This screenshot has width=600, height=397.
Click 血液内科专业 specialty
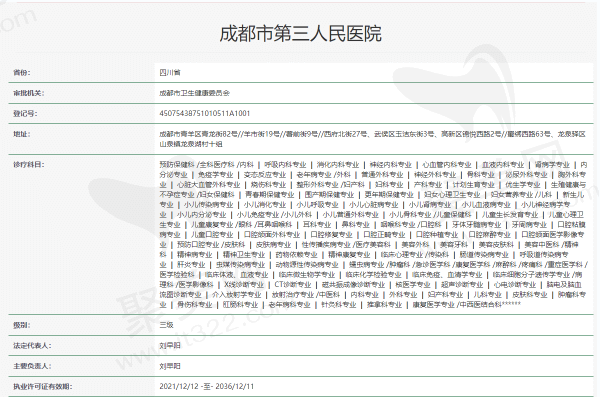click(x=503, y=165)
